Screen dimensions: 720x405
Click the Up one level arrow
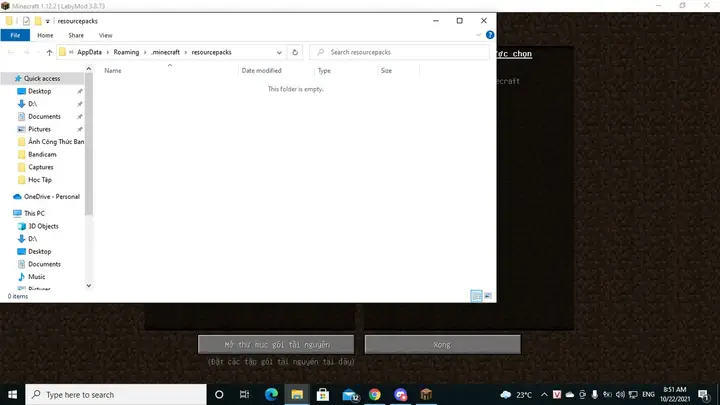[50, 52]
